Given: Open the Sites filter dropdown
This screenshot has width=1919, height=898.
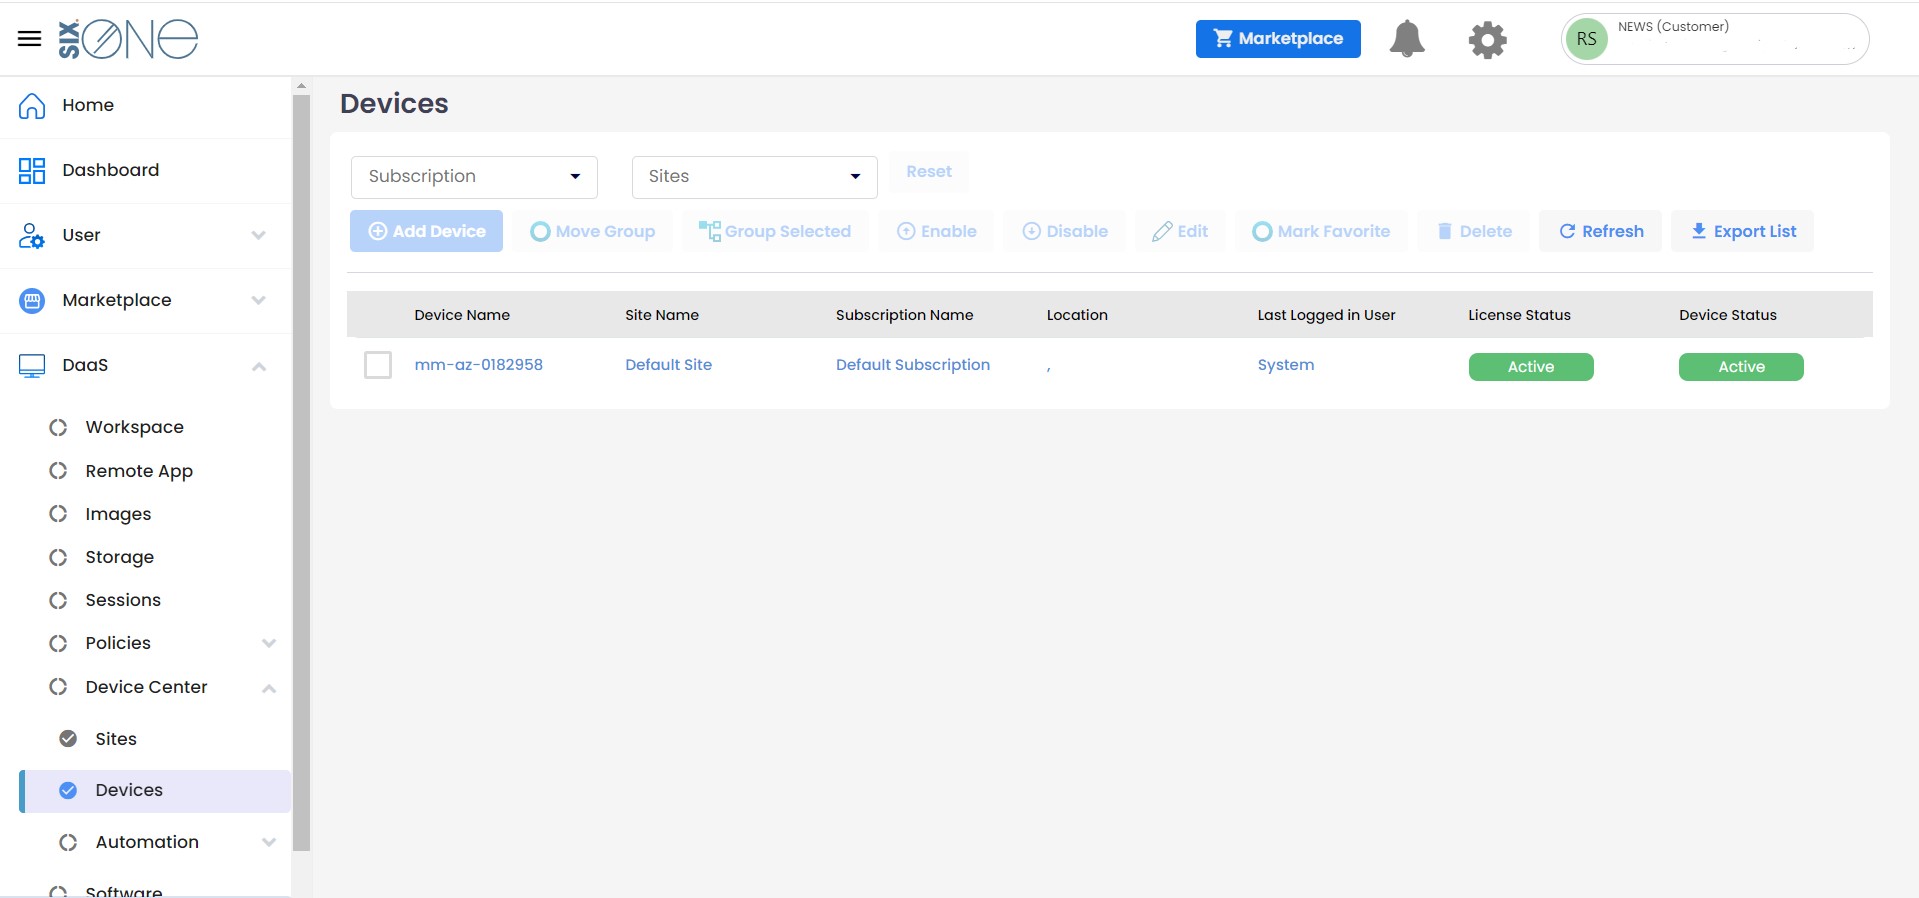Looking at the screenshot, I should (x=755, y=177).
